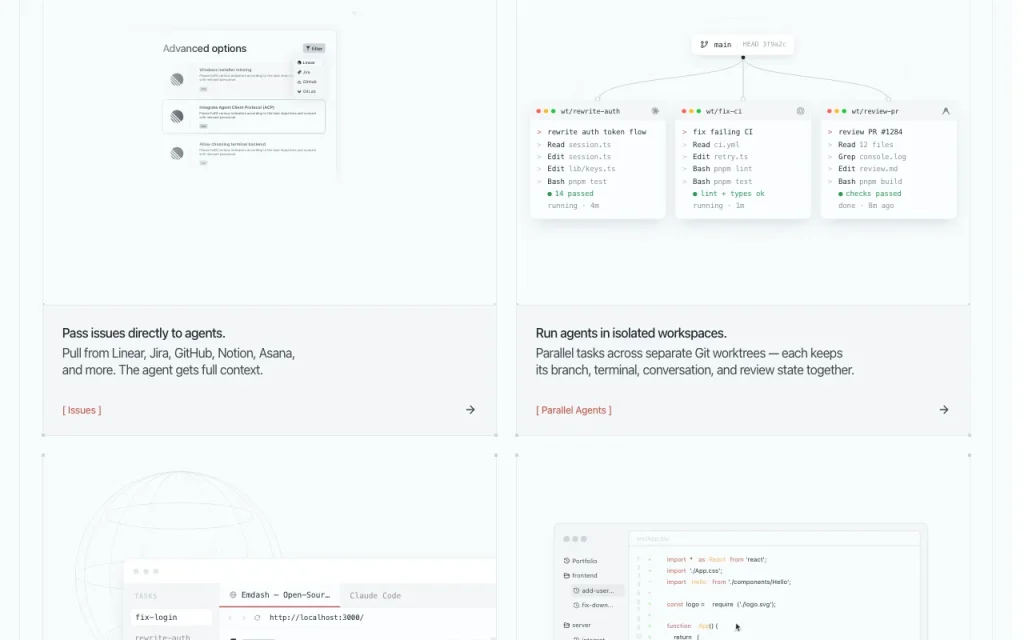Choose Linear from the filter menu
The width and height of the screenshot is (1024, 640).
coord(307,63)
